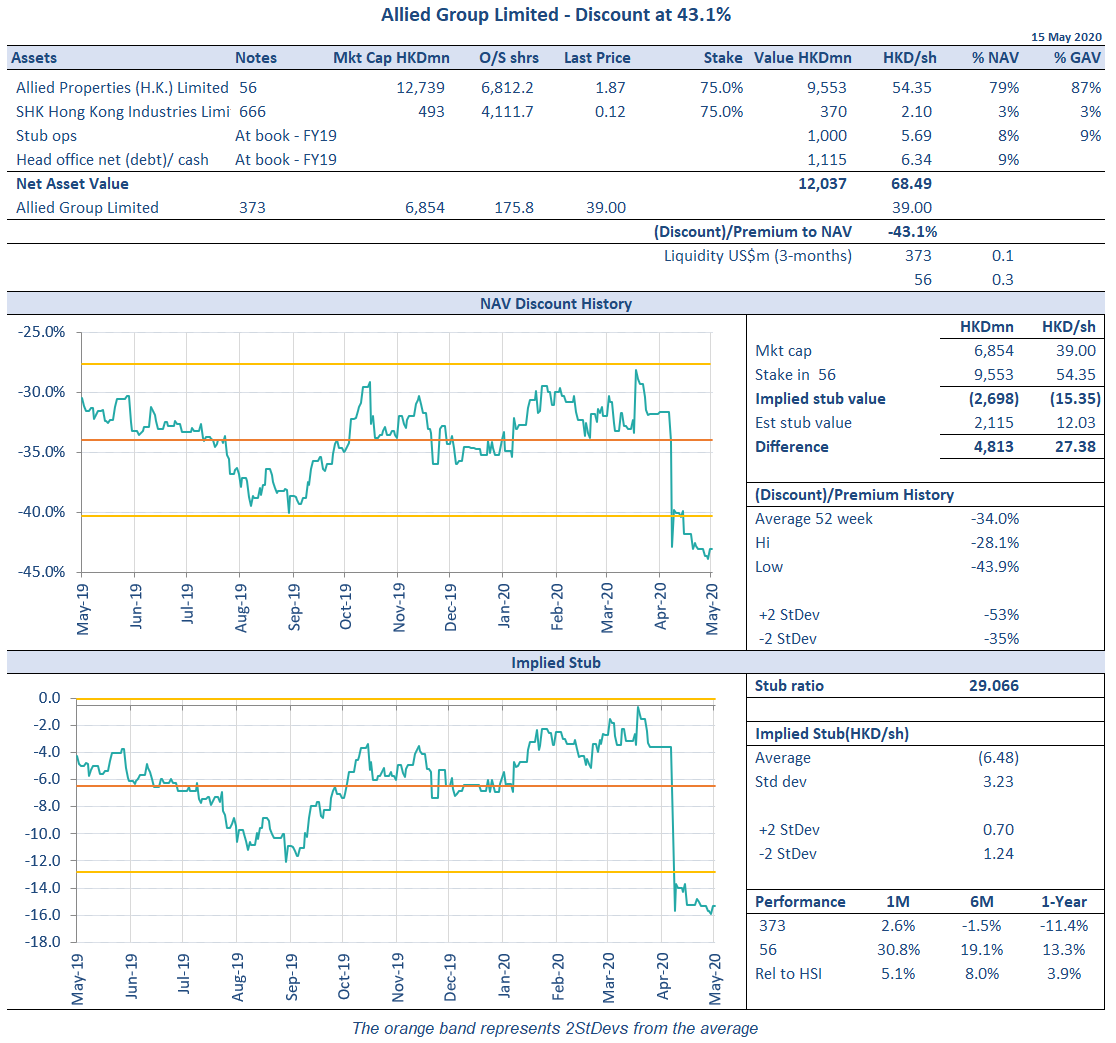Select the Head office net (debt)/cash row

(112, 159)
